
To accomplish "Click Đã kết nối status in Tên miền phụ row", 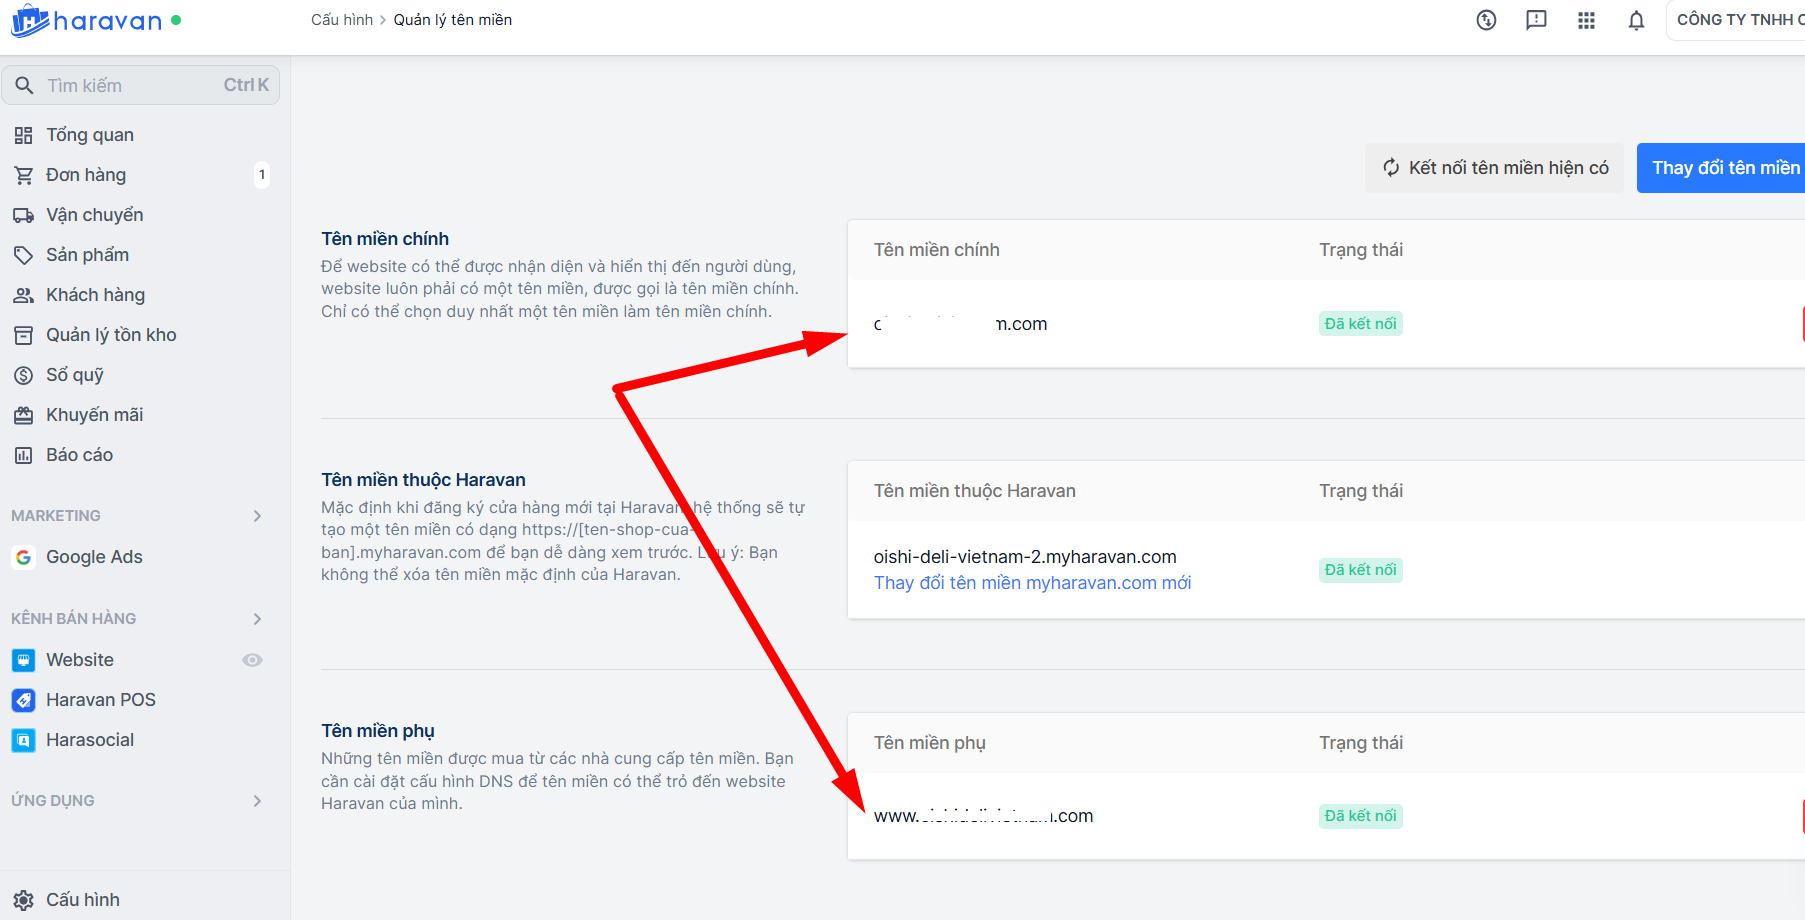I will pyautogui.click(x=1360, y=816).
